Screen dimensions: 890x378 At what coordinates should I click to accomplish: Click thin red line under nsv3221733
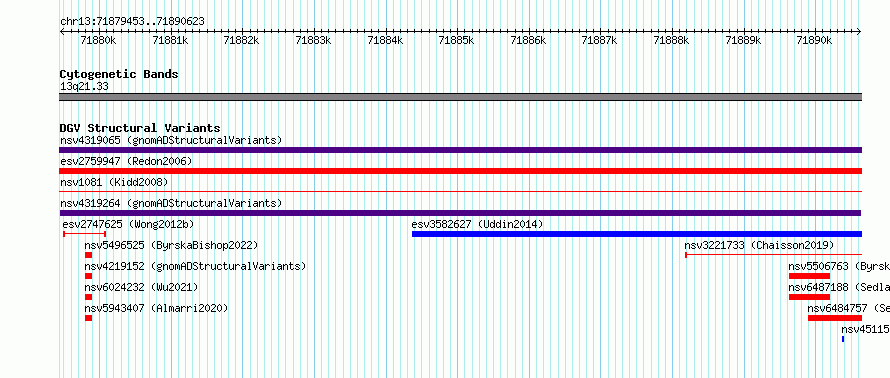pyautogui.click(x=774, y=255)
